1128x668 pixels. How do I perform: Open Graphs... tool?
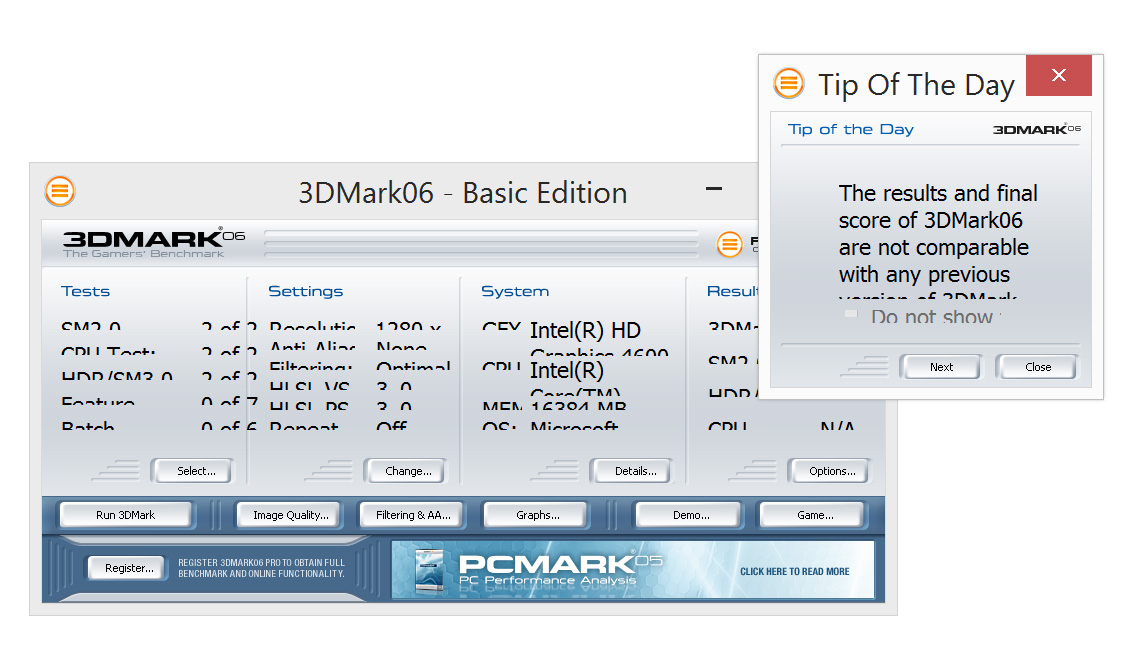[537, 515]
